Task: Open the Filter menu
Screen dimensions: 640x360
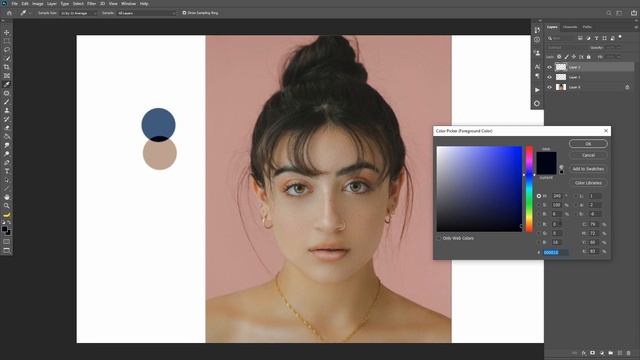Action: [x=91, y=4]
